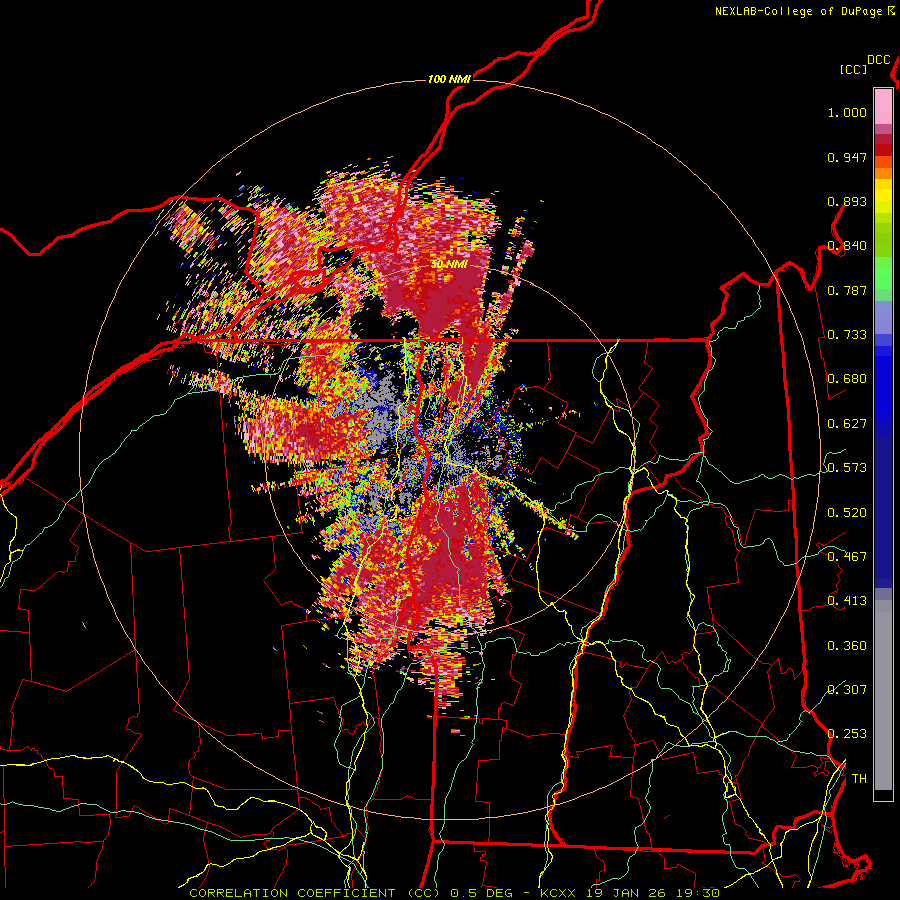Click the 0.840 scale value
This screenshot has width=900, height=900.
(847, 246)
